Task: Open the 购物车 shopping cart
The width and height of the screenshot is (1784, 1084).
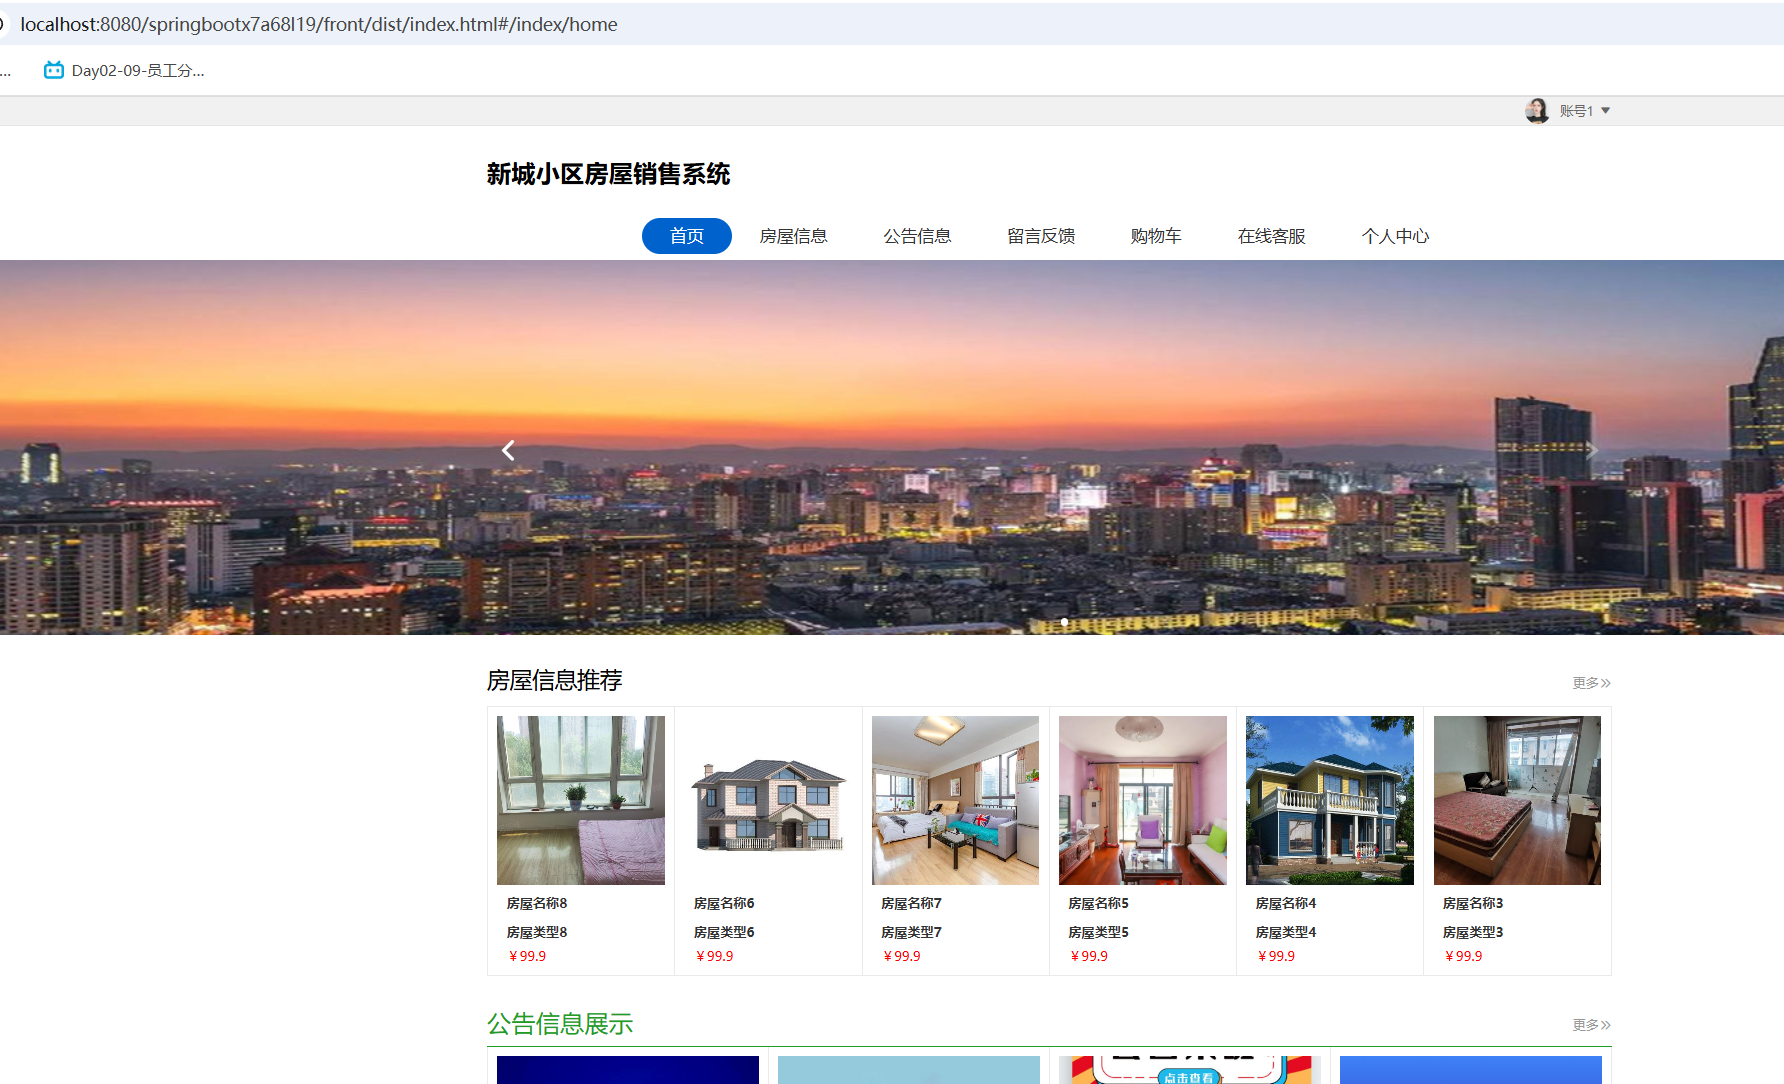Action: [1155, 236]
